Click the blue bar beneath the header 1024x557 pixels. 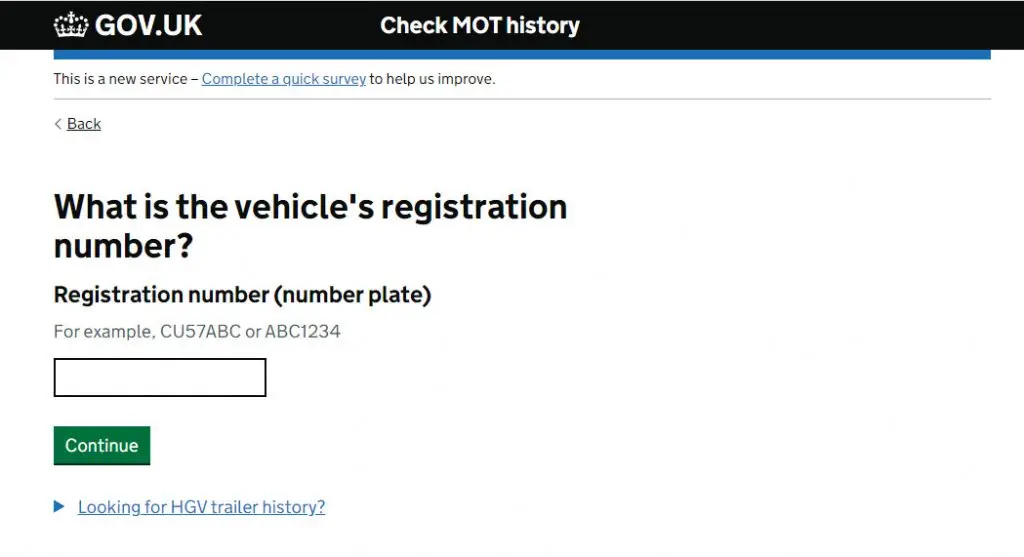522,55
